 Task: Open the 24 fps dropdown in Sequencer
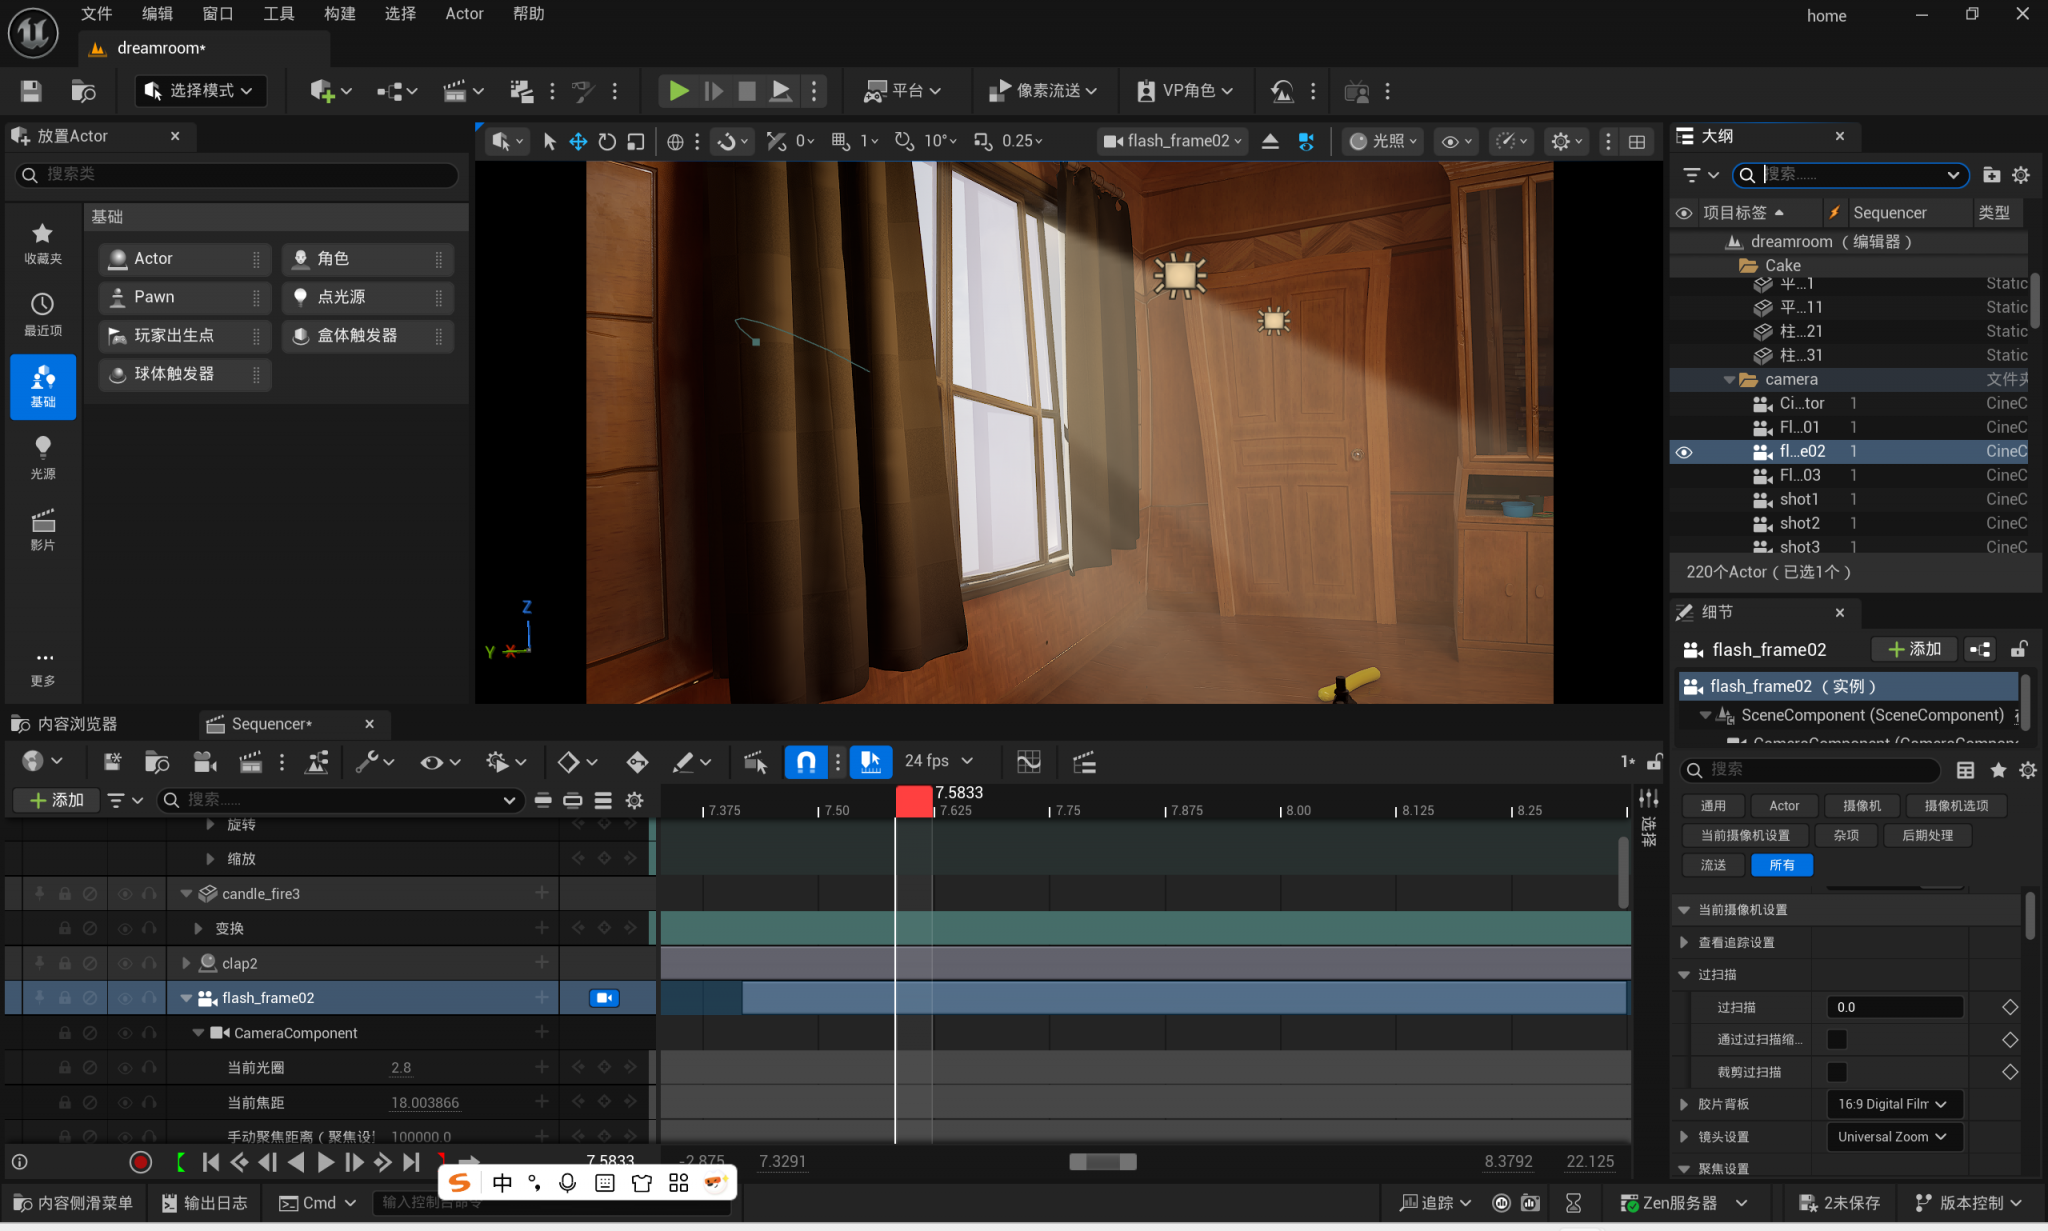(x=938, y=761)
